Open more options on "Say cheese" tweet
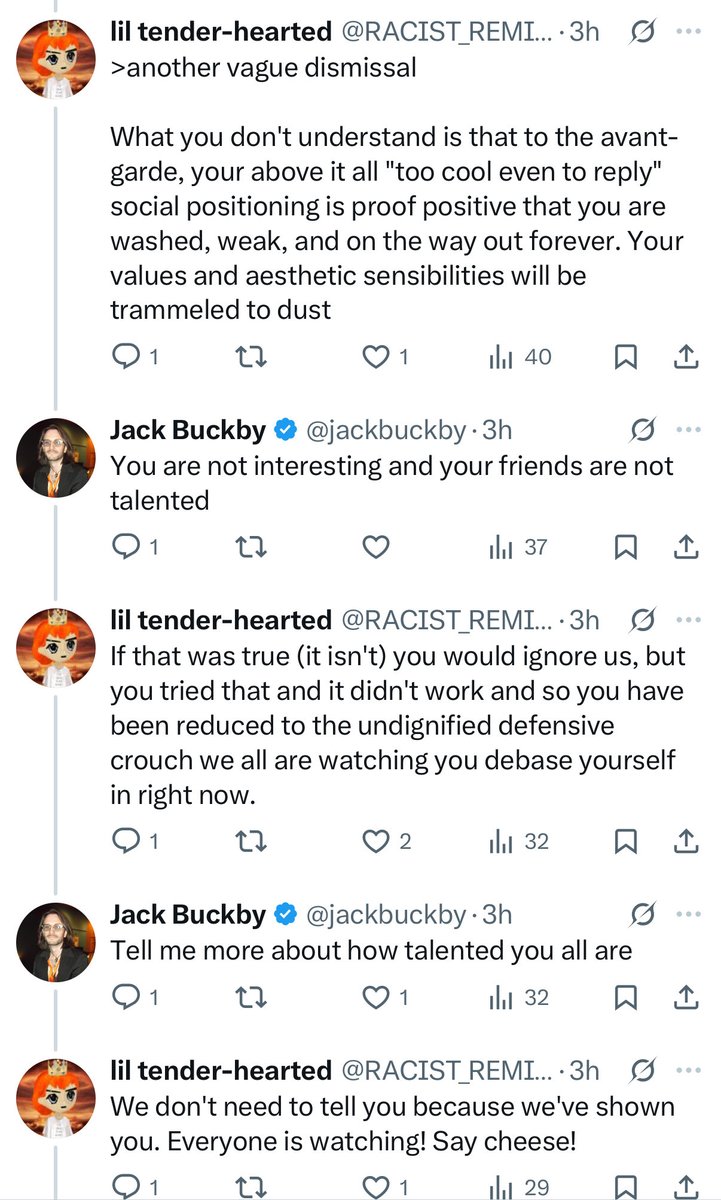 [689, 1071]
